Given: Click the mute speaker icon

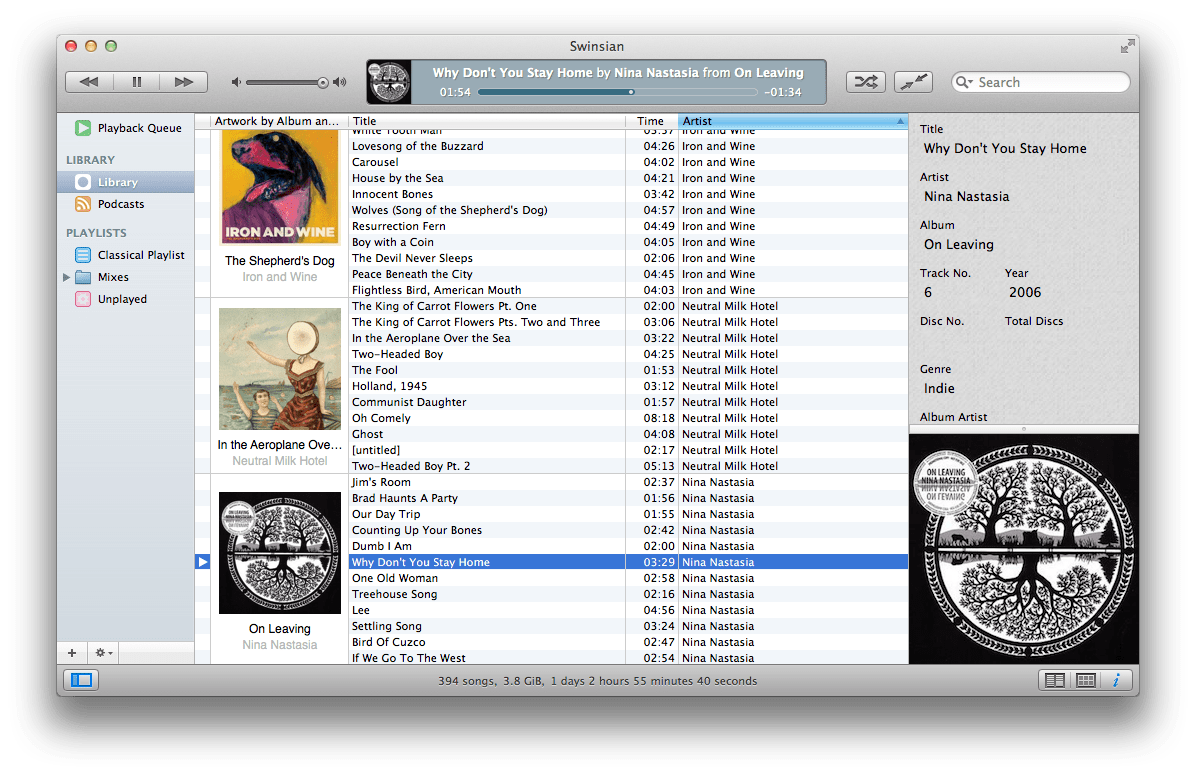Looking at the screenshot, I should click(236, 82).
